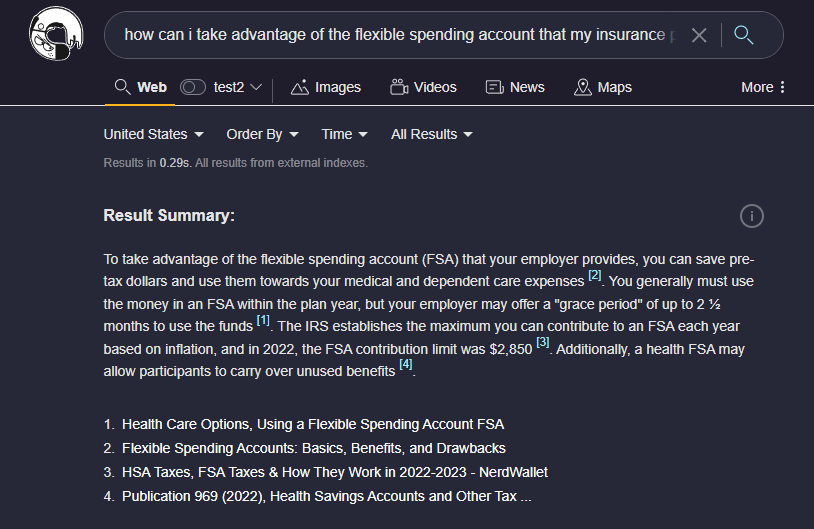Image resolution: width=814 pixels, height=529 pixels.
Task: Open the Time filter dropdown
Action: point(344,134)
